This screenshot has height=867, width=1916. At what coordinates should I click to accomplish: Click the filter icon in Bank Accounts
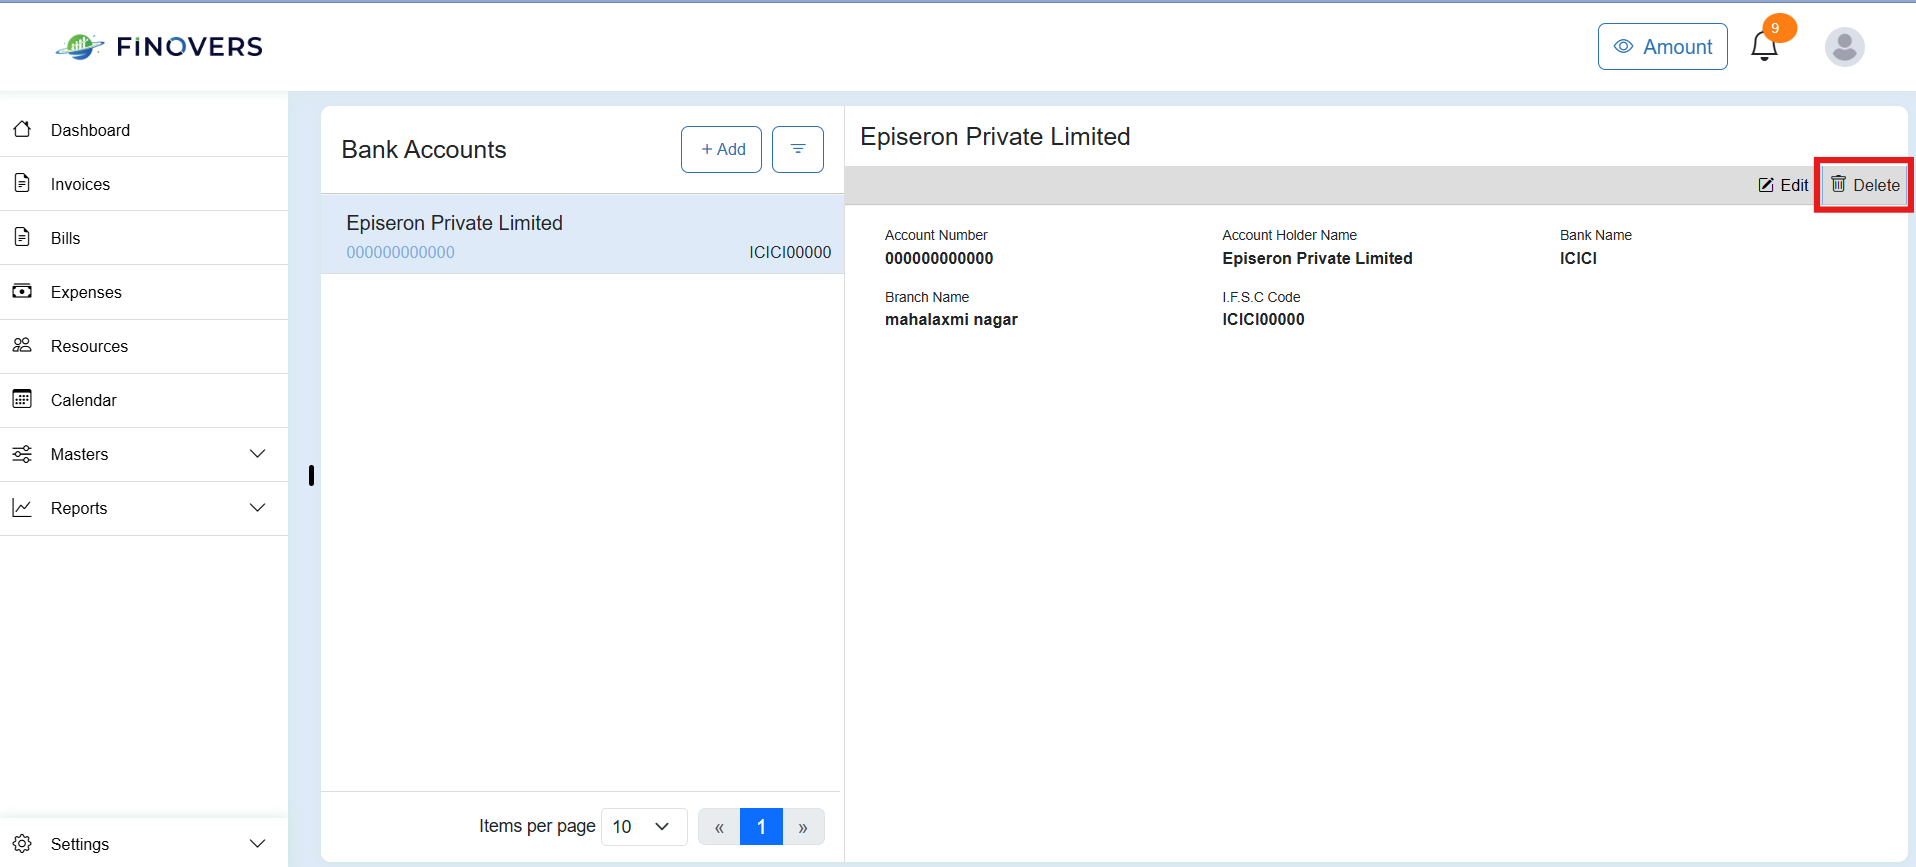(798, 149)
